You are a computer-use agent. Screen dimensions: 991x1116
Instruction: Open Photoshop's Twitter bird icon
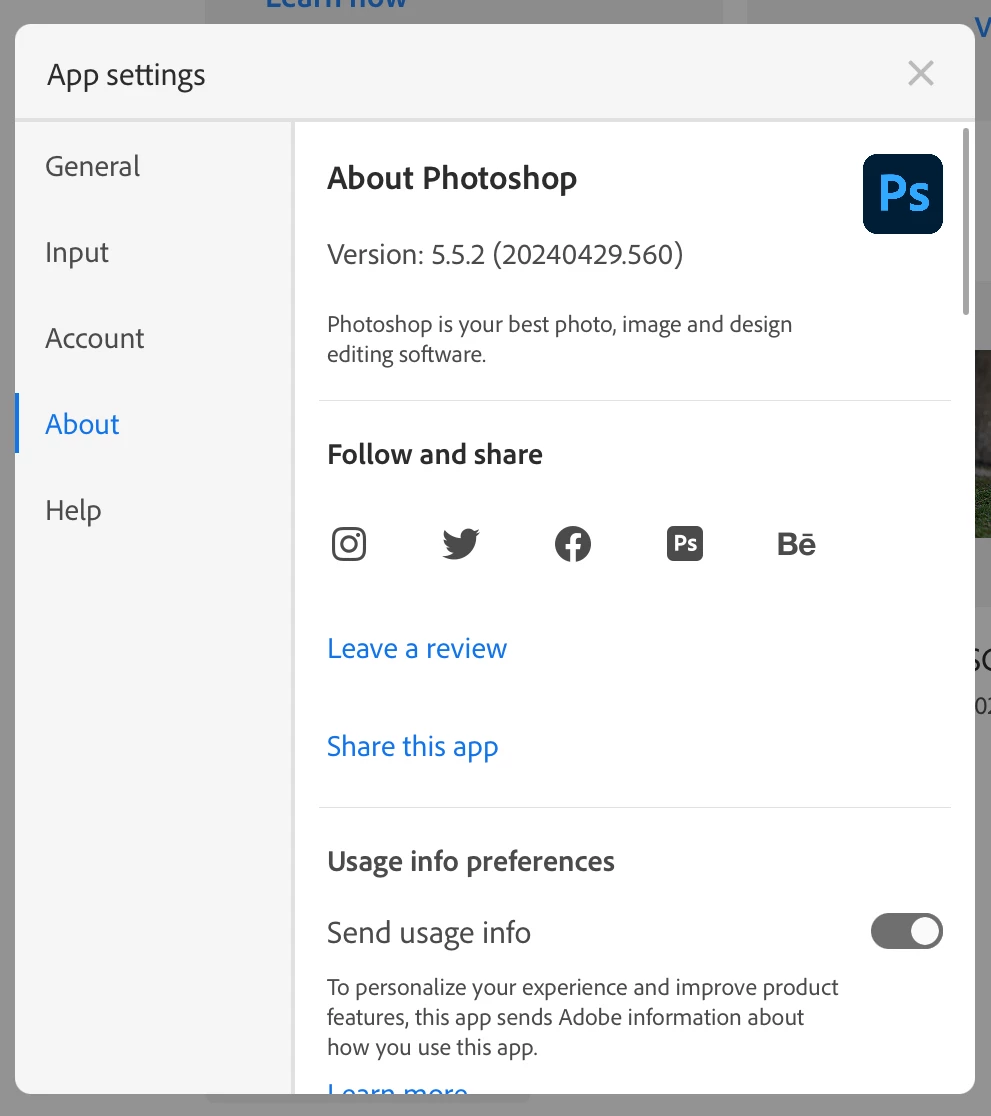(461, 544)
